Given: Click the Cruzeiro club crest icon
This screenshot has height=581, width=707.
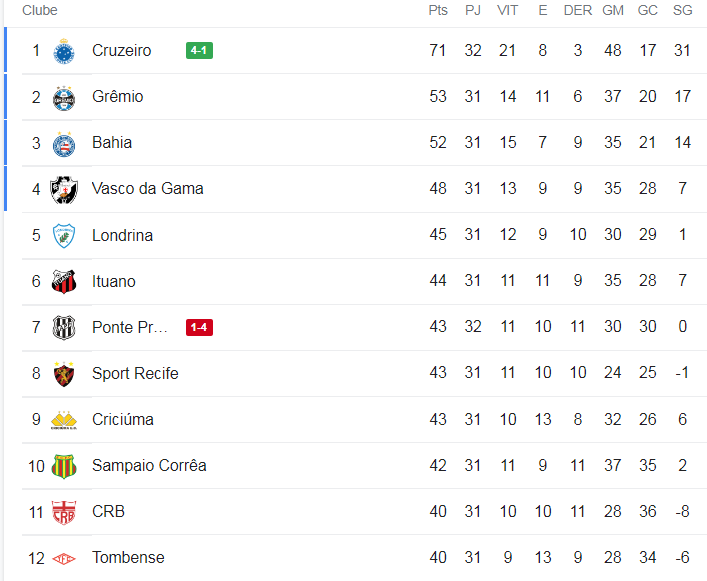Looking at the screenshot, I should pyautogui.click(x=64, y=50).
